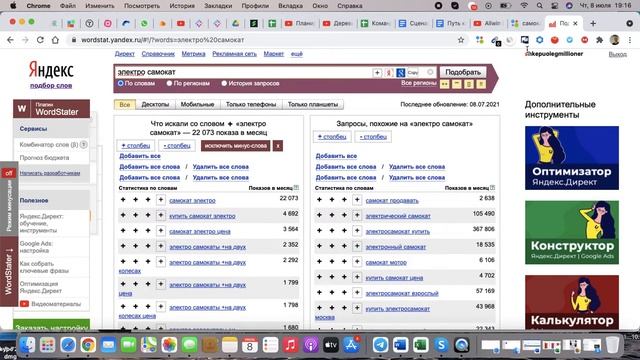
Task: Switch to the 'Мобильные' tab
Action: [197, 104]
